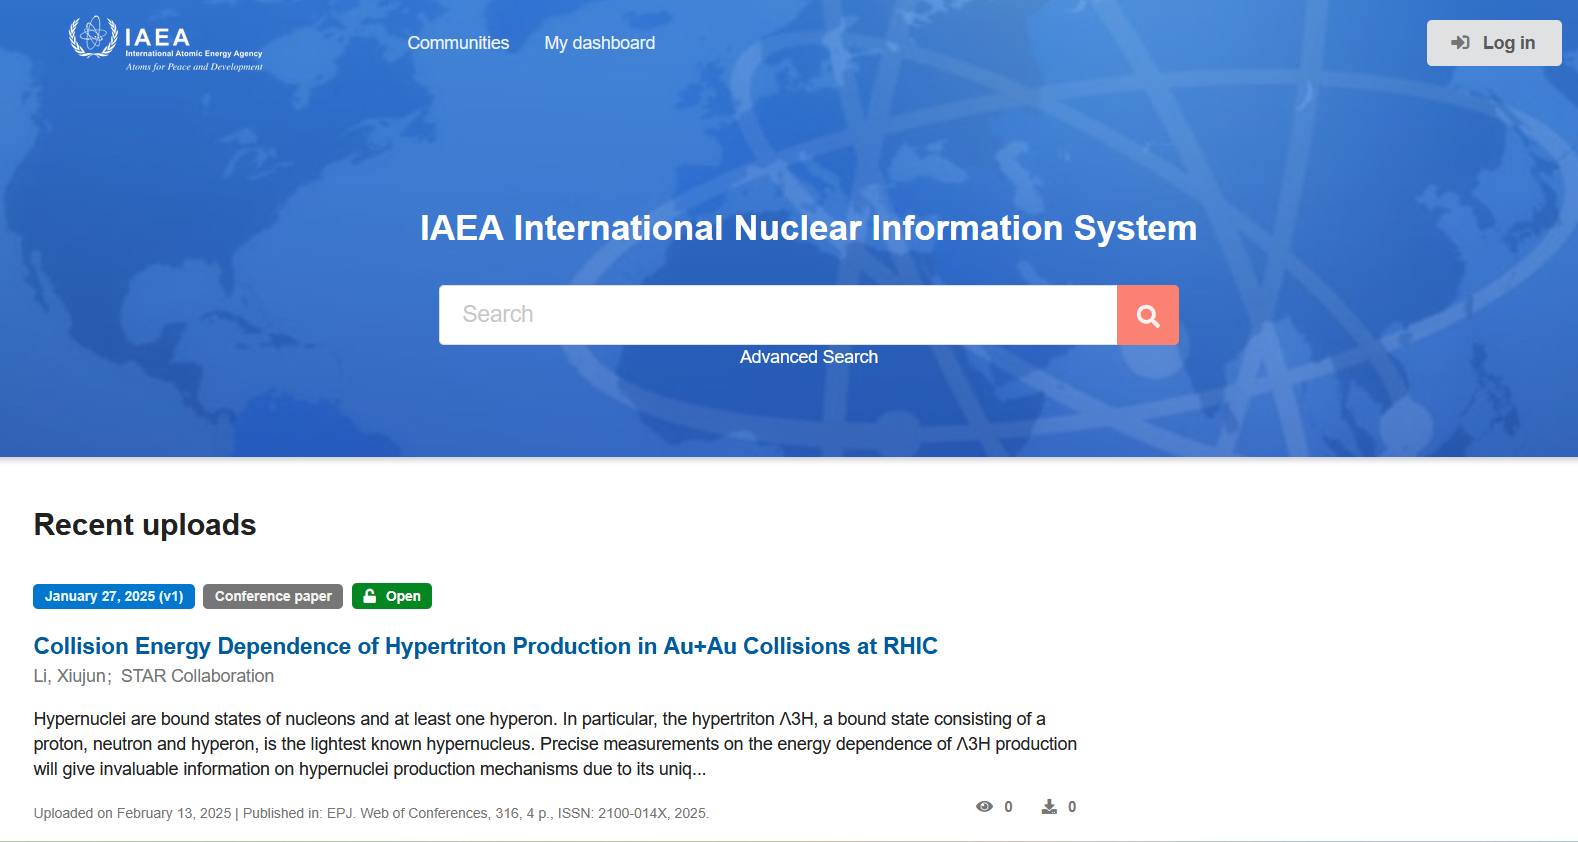Open the Advanced Search link
1578x842 pixels.
click(809, 357)
